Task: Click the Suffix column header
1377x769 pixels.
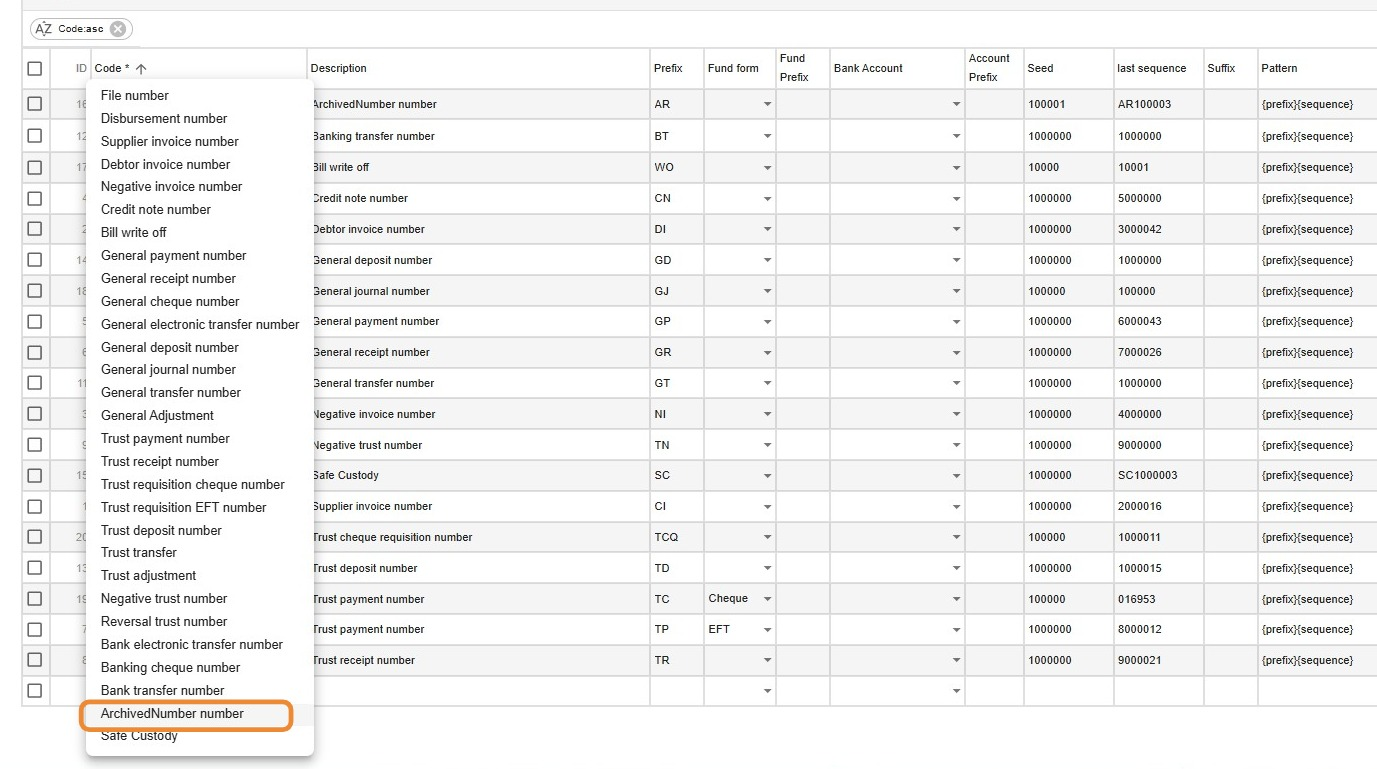Action: point(1221,68)
